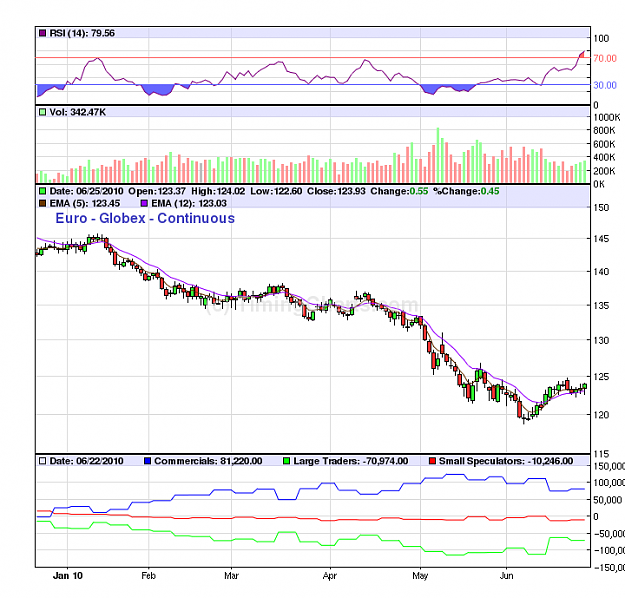This screenshot has width=625, height=598.
Task: Click the 'Euro - Globex - Continuous' title
Action: [x=145, y=218]
